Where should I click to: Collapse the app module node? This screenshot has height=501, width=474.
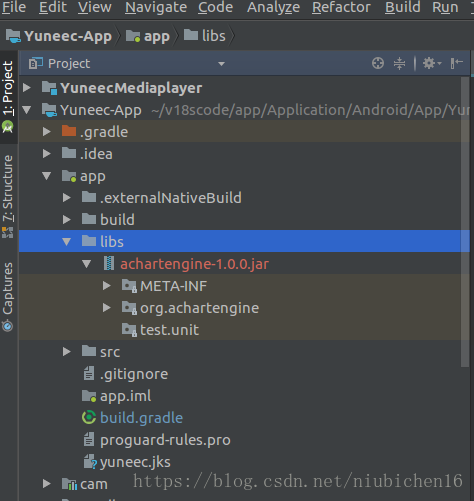tap(47, 176)
